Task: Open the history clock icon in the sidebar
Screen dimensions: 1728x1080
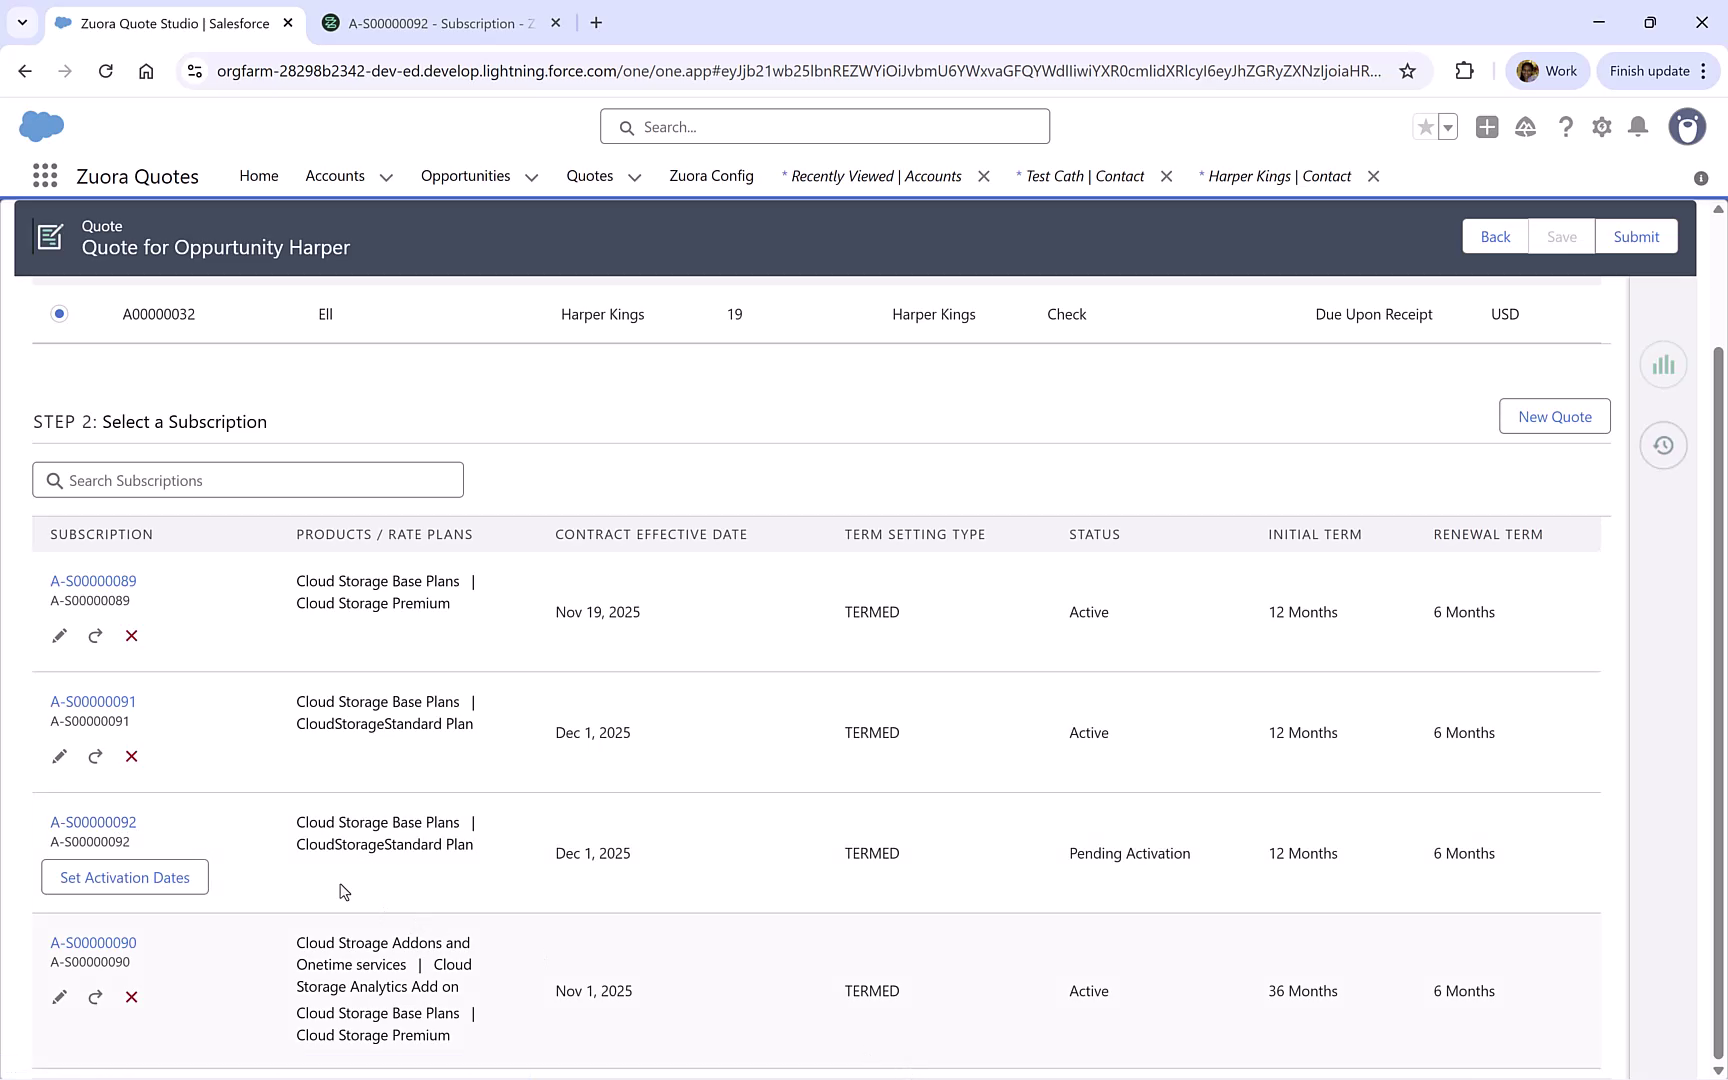Action: (1663, 446)
